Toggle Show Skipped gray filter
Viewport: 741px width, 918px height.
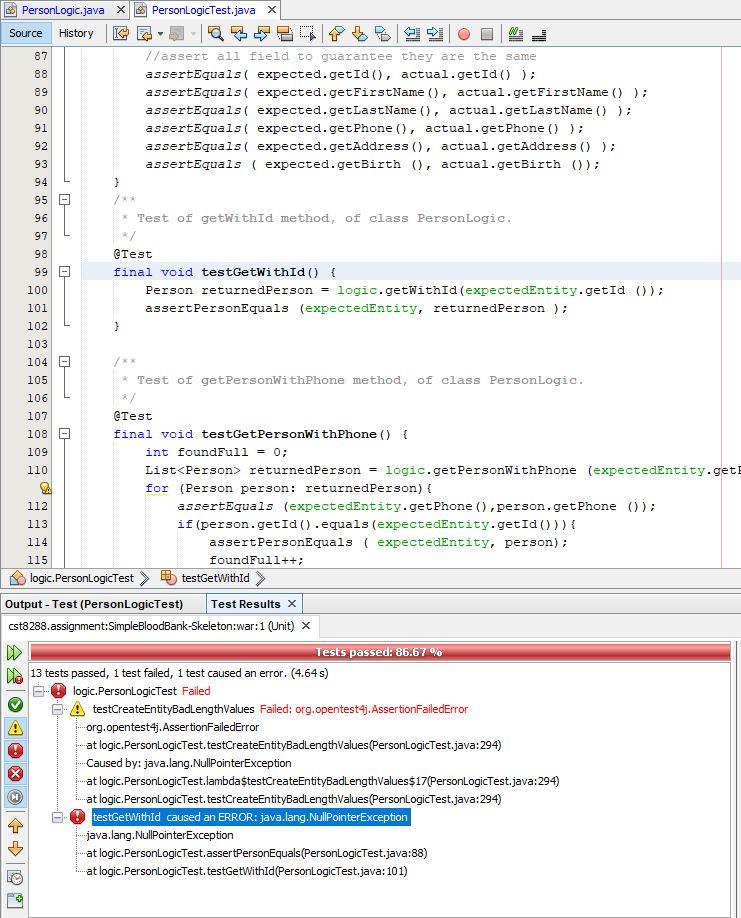pos(15,797)
